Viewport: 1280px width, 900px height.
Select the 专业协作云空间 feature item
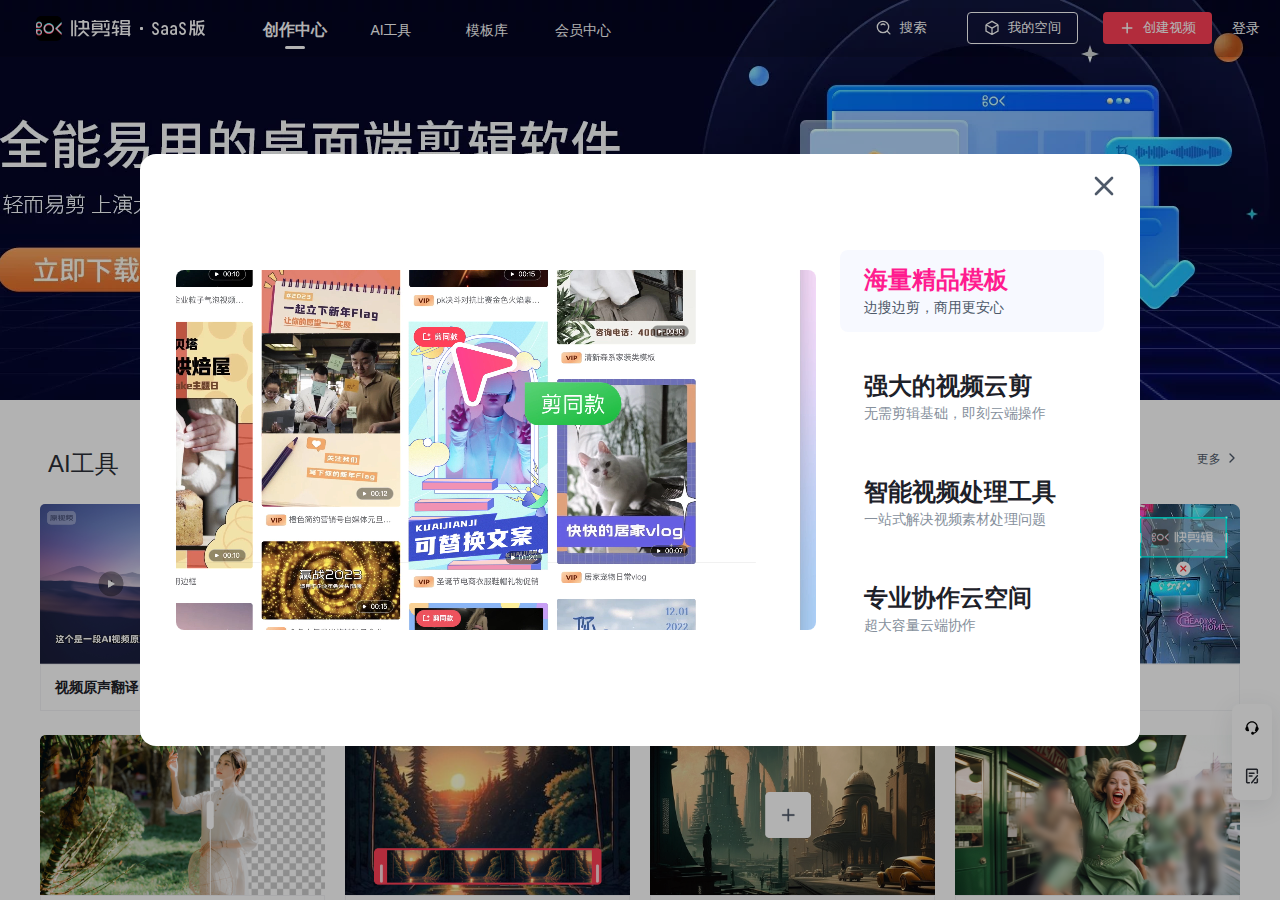(971, 609)
